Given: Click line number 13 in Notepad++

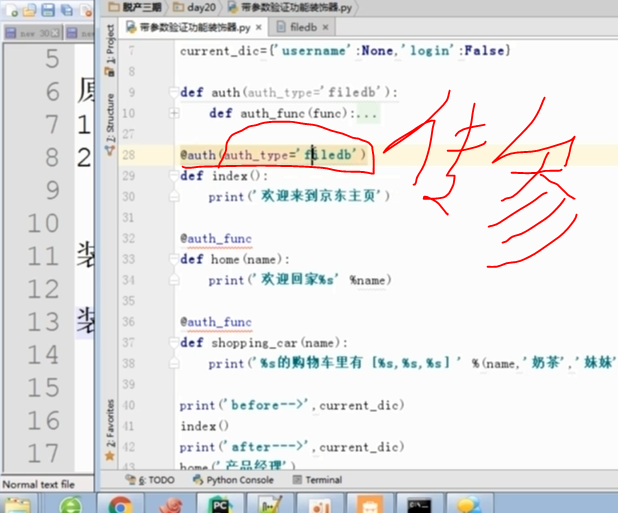Looking at the screenshot, I should click(43, 322).
